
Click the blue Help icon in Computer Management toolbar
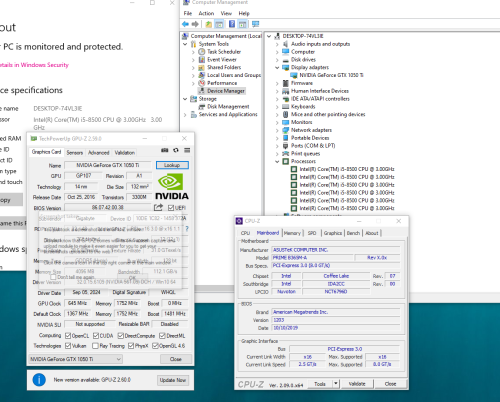click(232, 24)
